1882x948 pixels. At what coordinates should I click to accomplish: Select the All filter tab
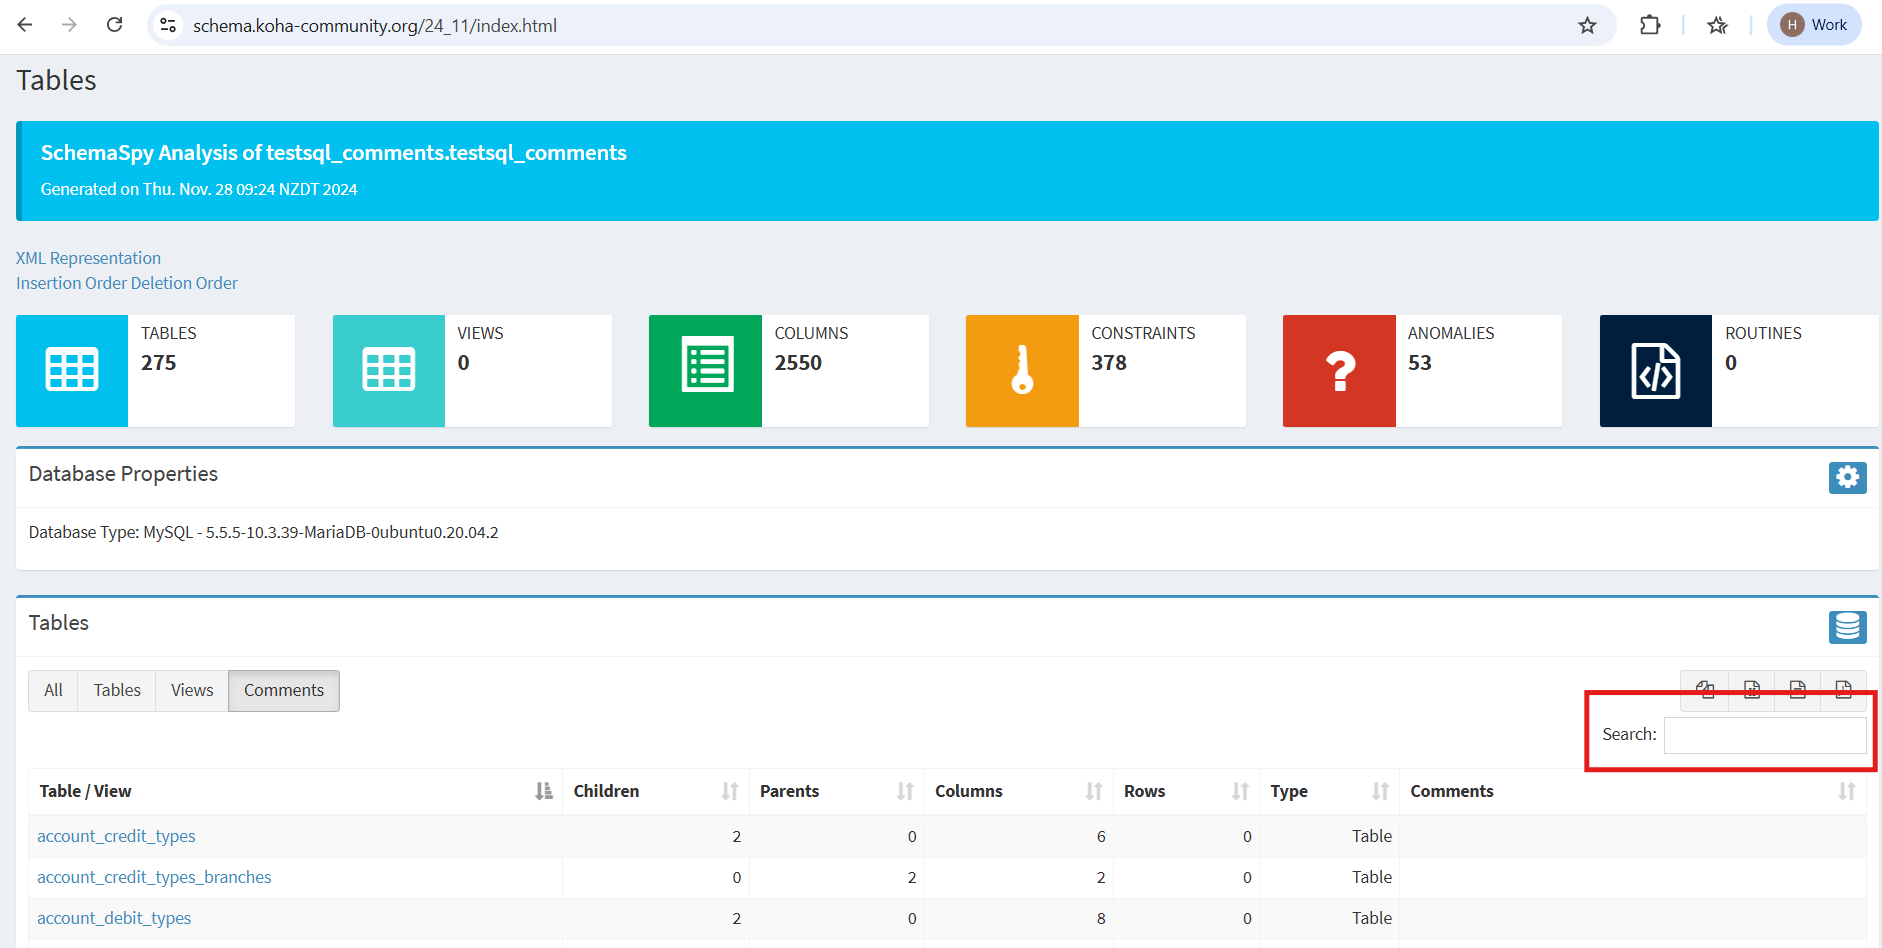[x=53, y=690]
